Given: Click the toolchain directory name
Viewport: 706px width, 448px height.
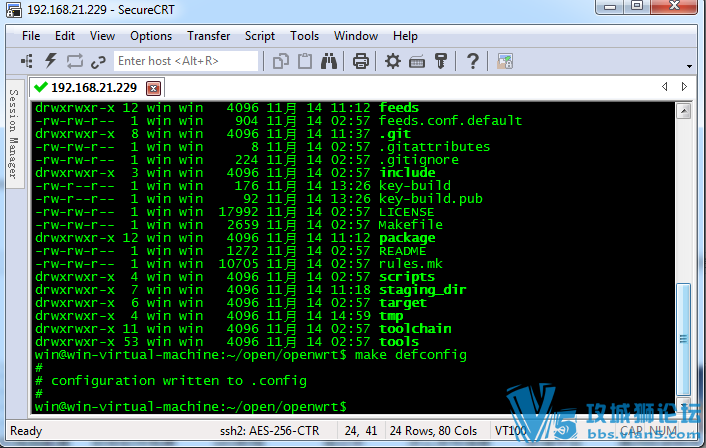Looking at the screenshot, I should 415,329.
